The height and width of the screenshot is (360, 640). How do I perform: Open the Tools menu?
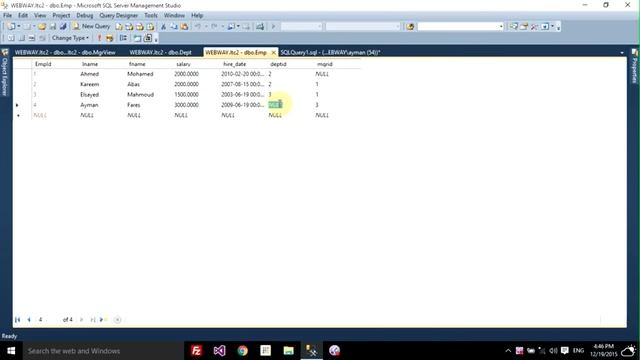click(151, 16)
